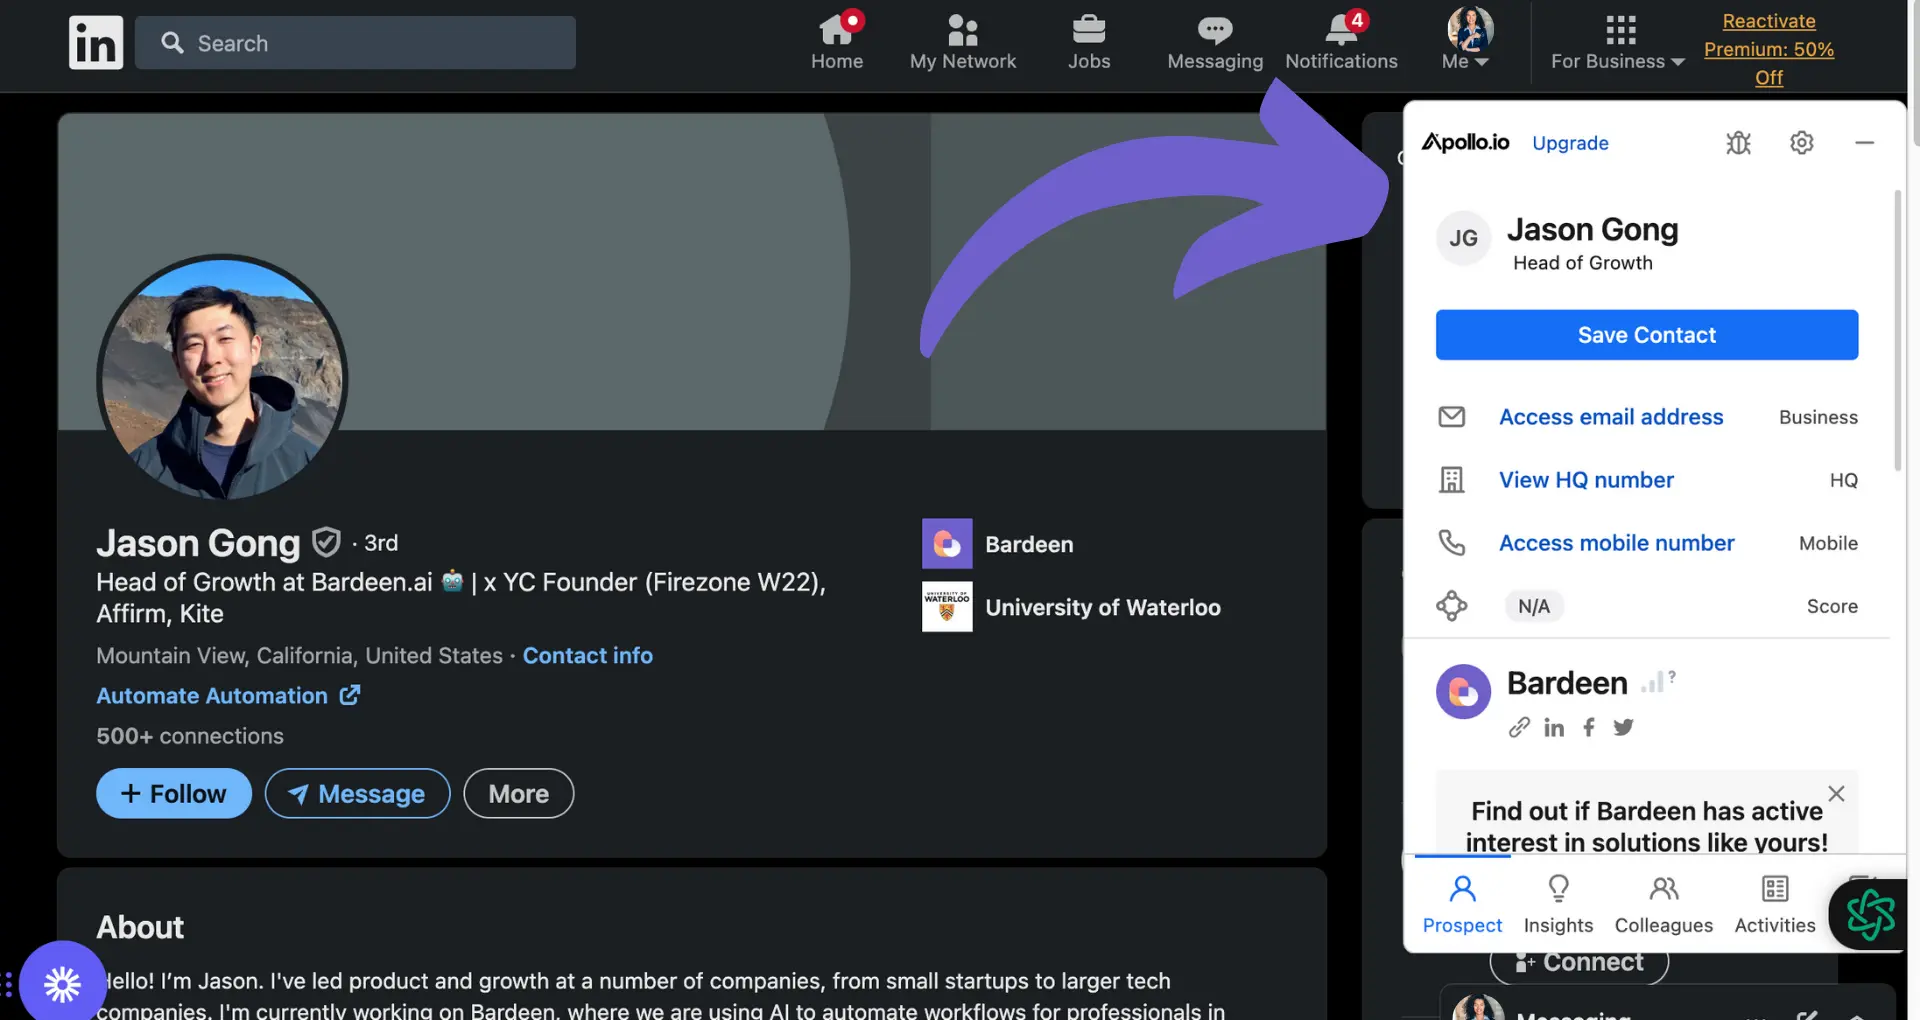Open Apollo settings gear icon
Viewport: 1920px width, 1020px height.
[1801, 143]
